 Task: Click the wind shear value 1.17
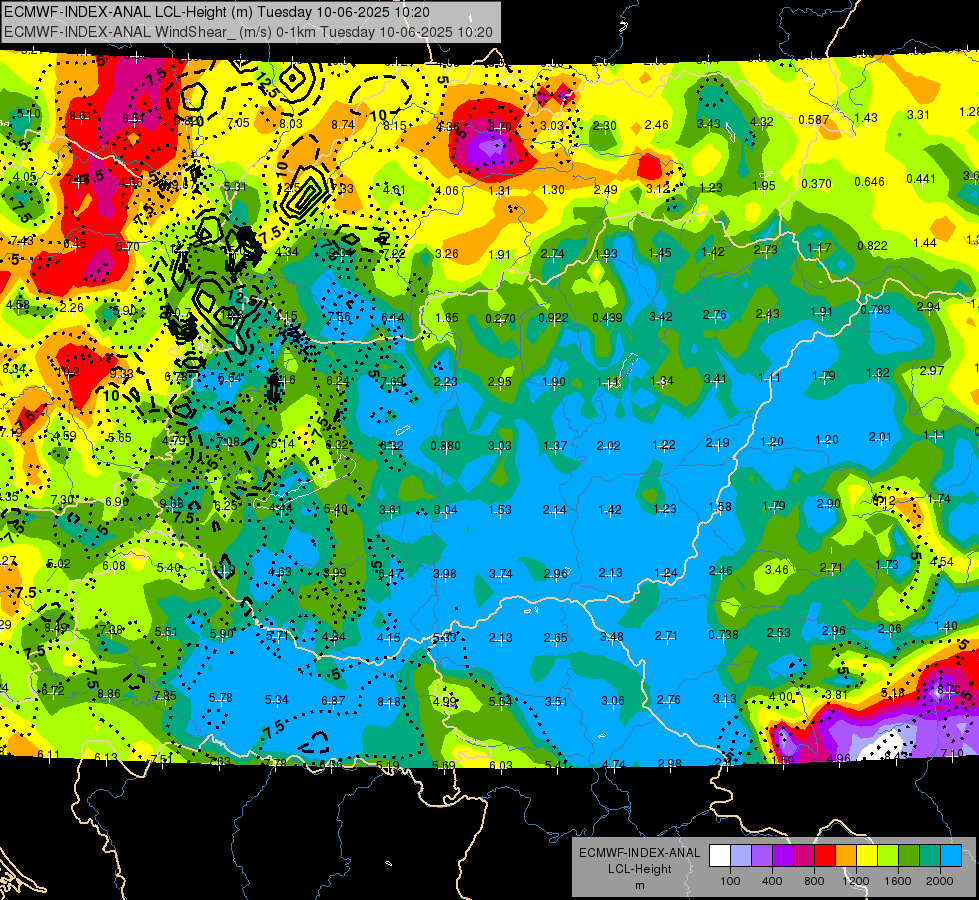point(819,248)
